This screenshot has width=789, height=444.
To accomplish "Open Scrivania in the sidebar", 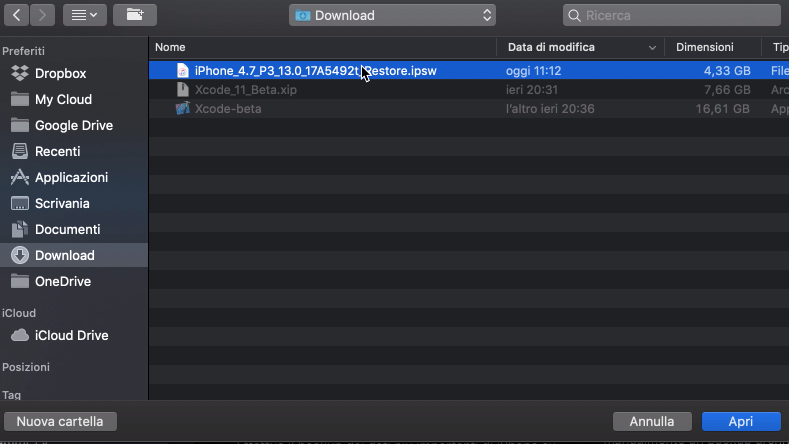I will [x=62, y=203].
